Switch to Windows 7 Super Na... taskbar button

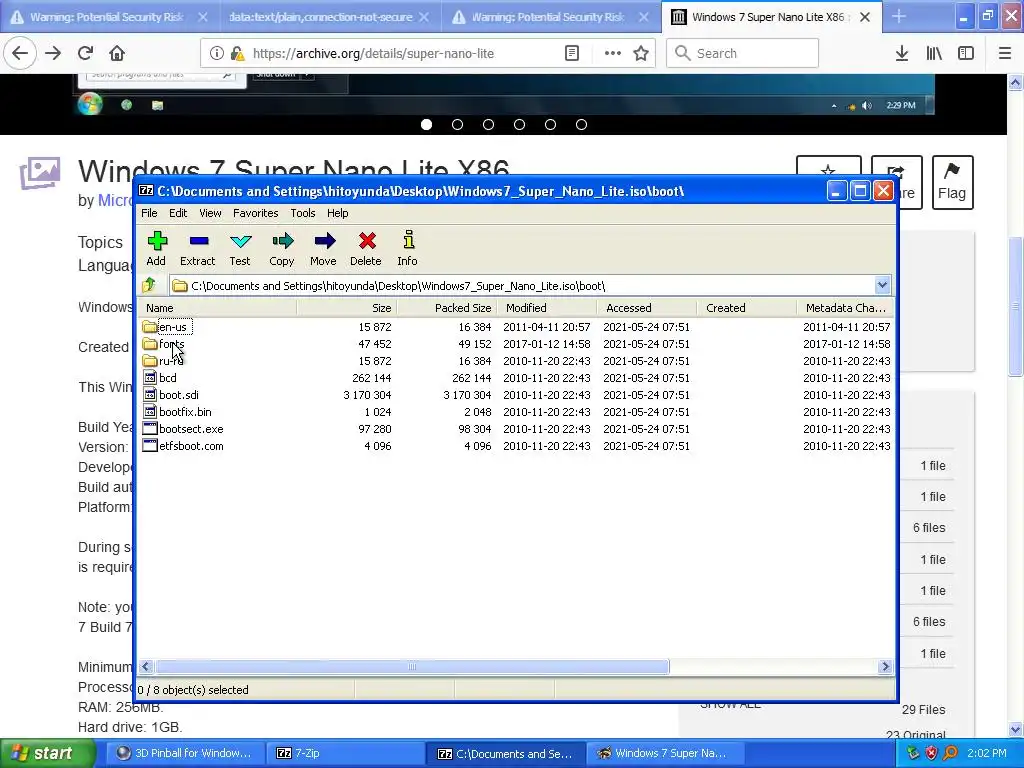pyautogui.click(x=664, y=753)
